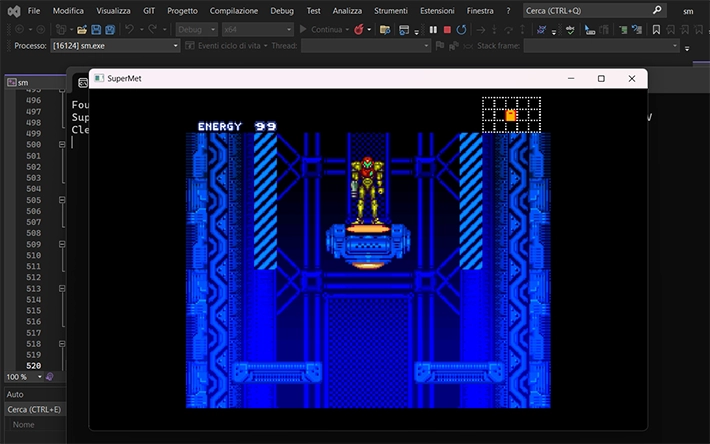Screen dimensions: 710x444
Task: Collapse code block at line 513
Action: 62,288
